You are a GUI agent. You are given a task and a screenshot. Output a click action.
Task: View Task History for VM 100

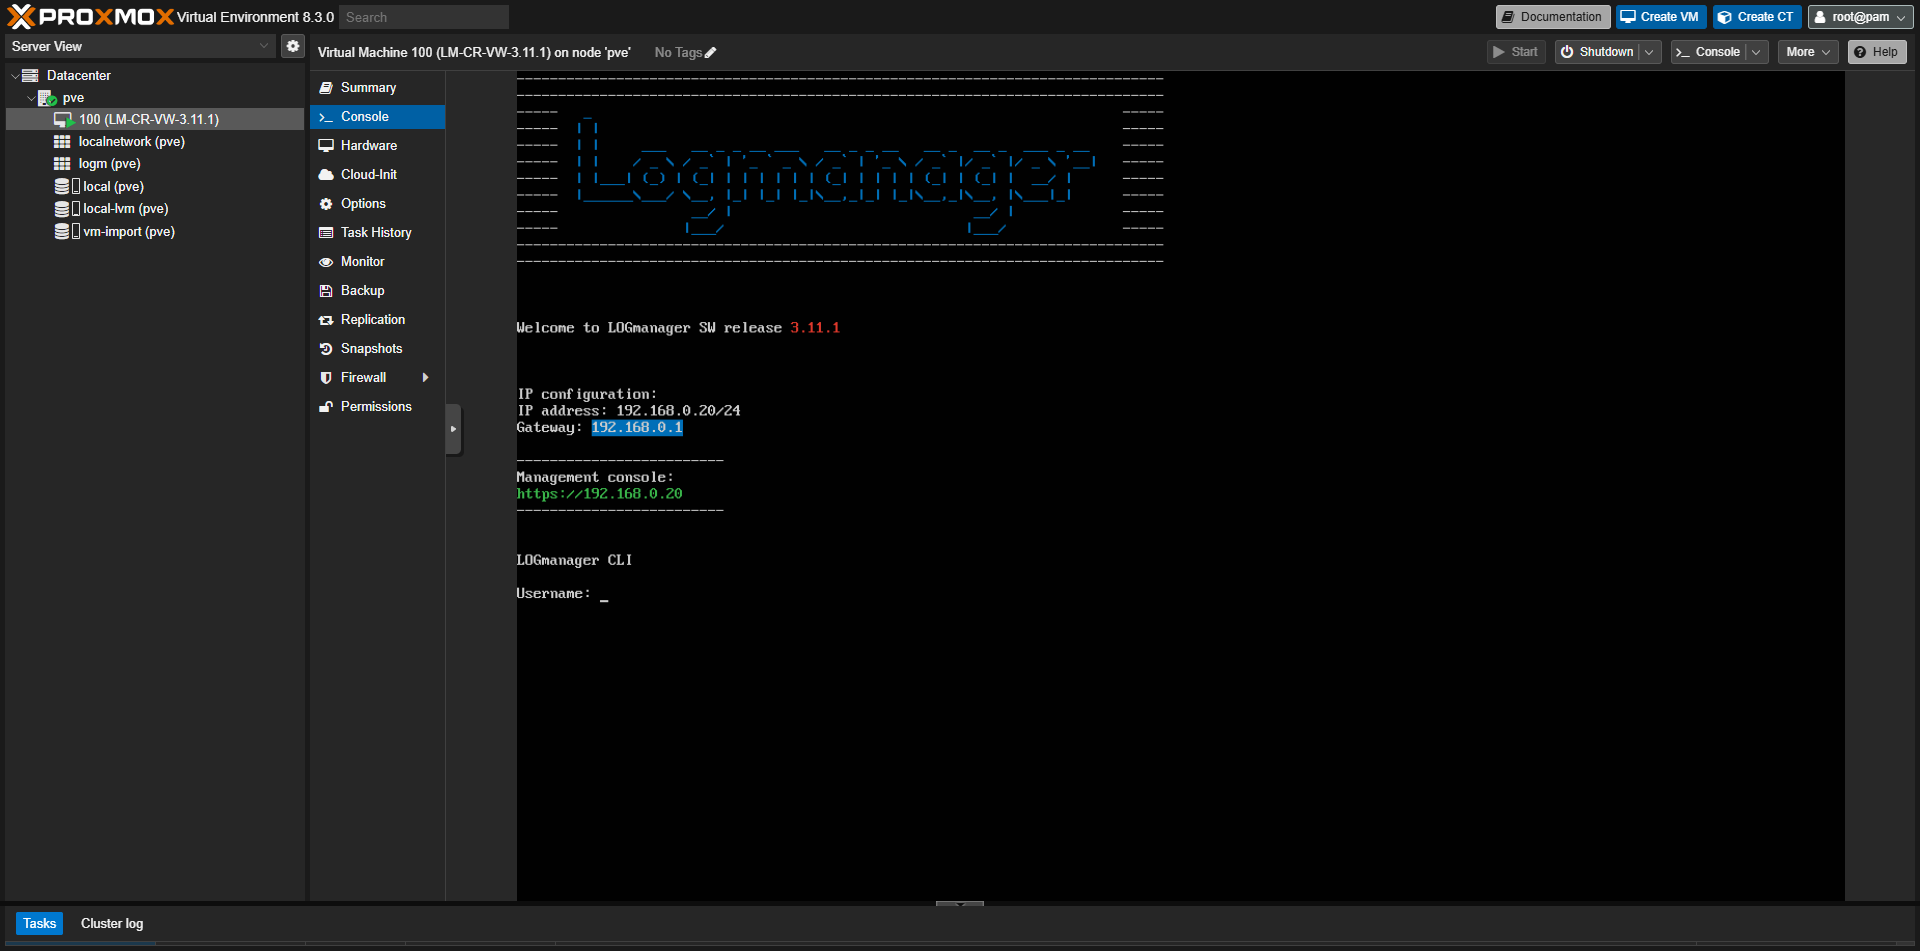pos(376,232)
